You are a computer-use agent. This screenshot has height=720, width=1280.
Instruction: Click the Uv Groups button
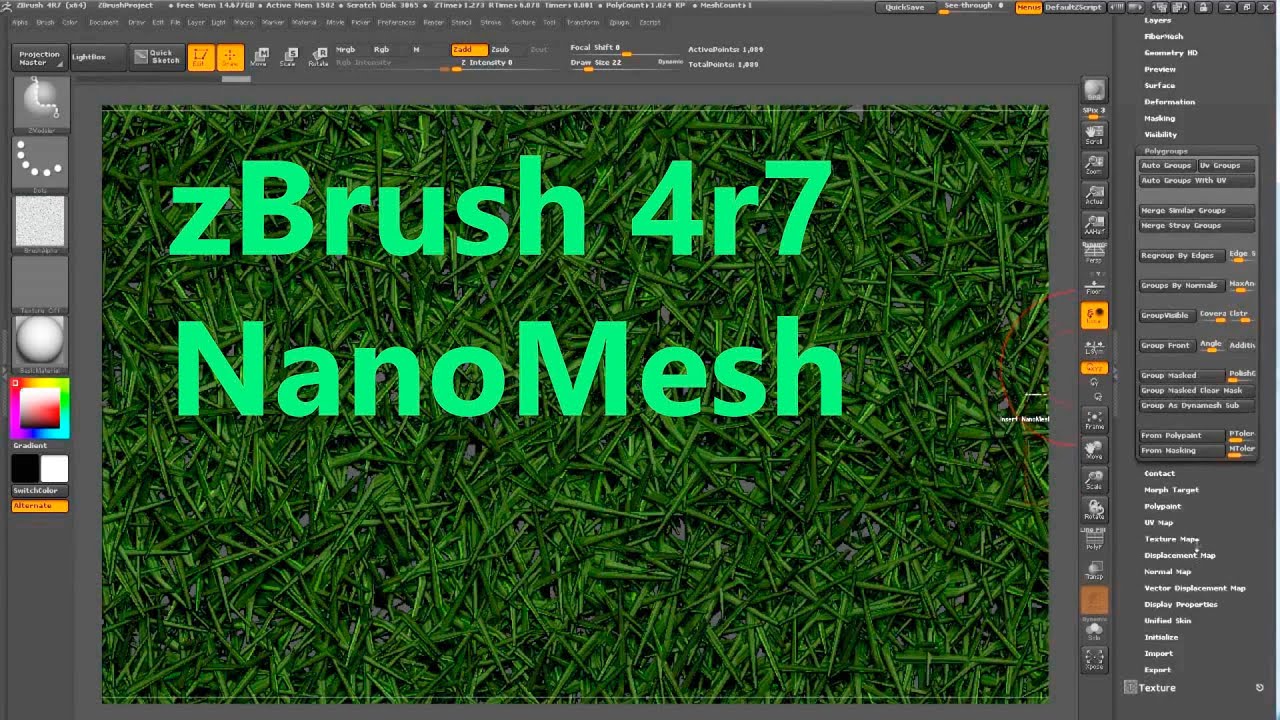pyautogui.click(x=1226, y=166)
